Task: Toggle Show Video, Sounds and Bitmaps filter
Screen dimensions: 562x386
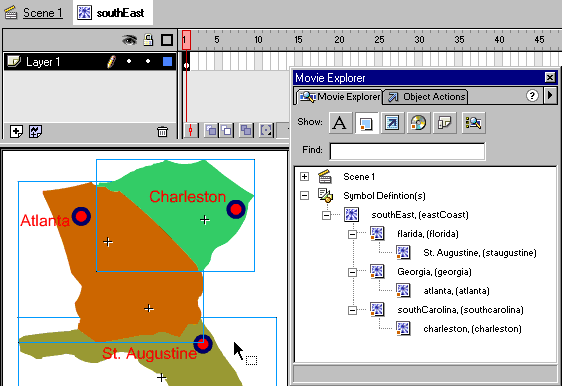Action: click(x=418, y=123)
